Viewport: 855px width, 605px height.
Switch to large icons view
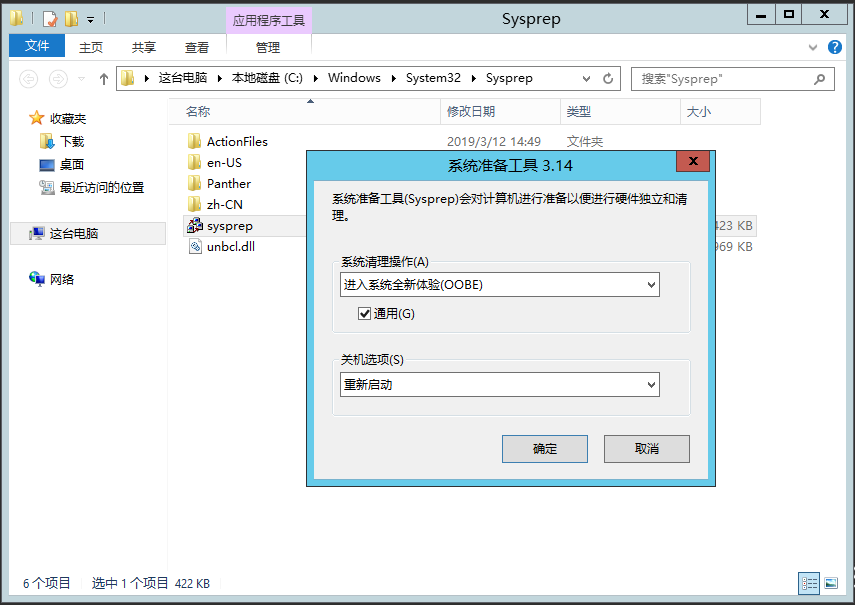(x=830, y=583)
